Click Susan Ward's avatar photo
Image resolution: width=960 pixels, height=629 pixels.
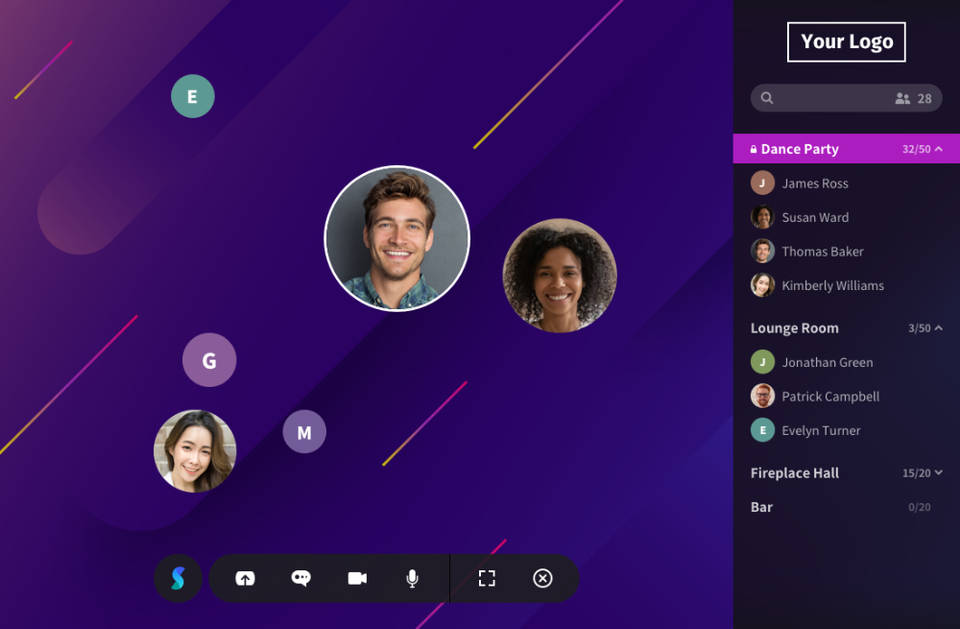click(x=762, y=217)
